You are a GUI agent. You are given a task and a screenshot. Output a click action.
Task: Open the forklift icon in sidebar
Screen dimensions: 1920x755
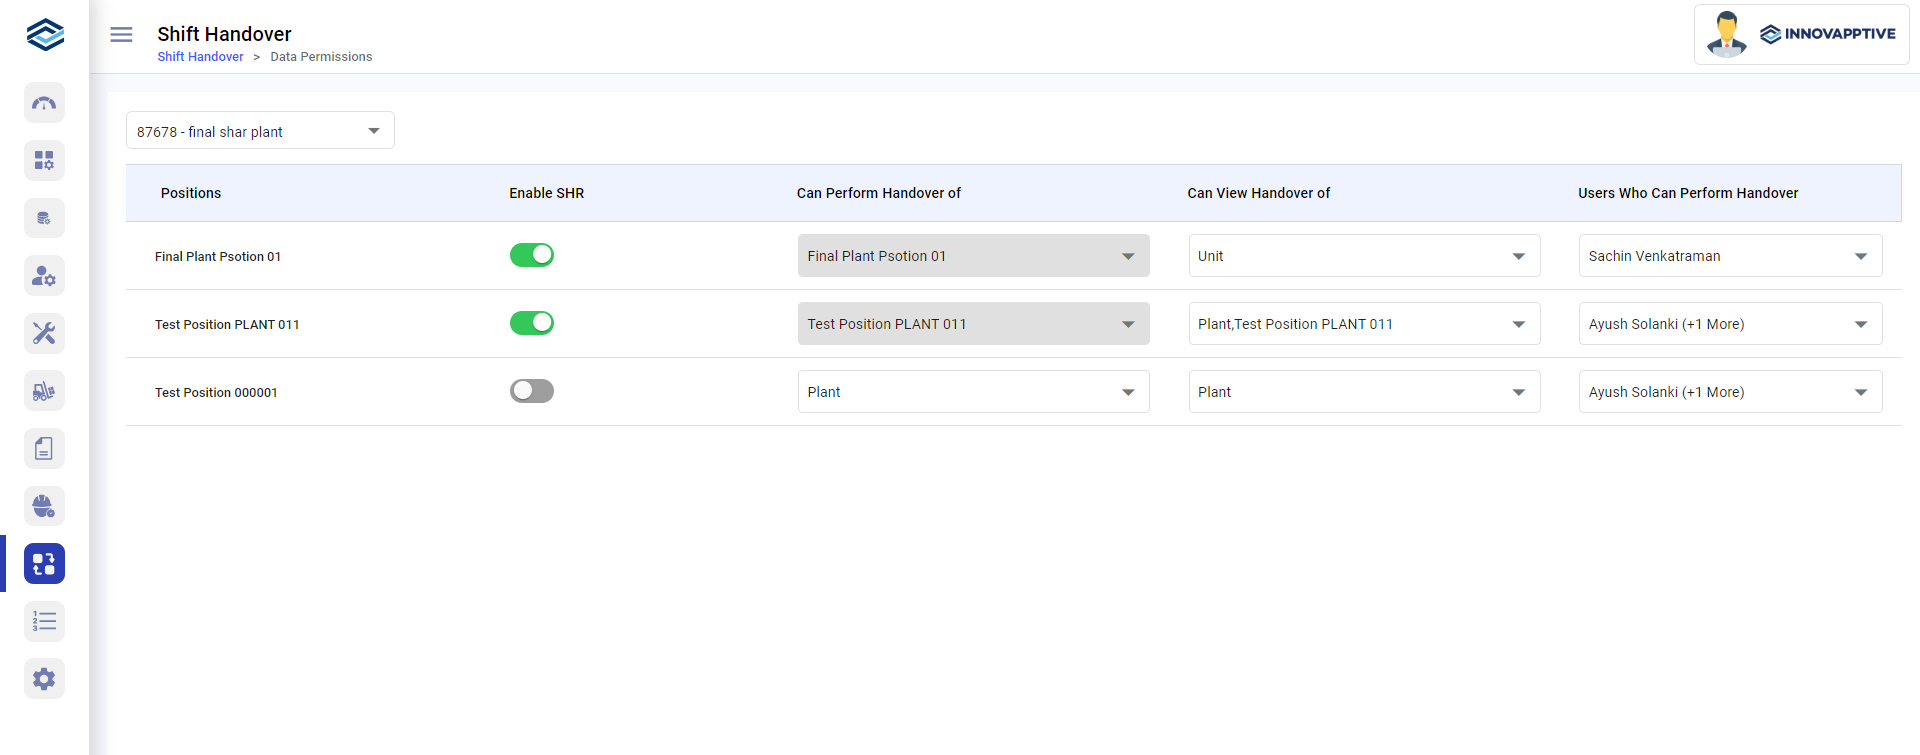44,391
